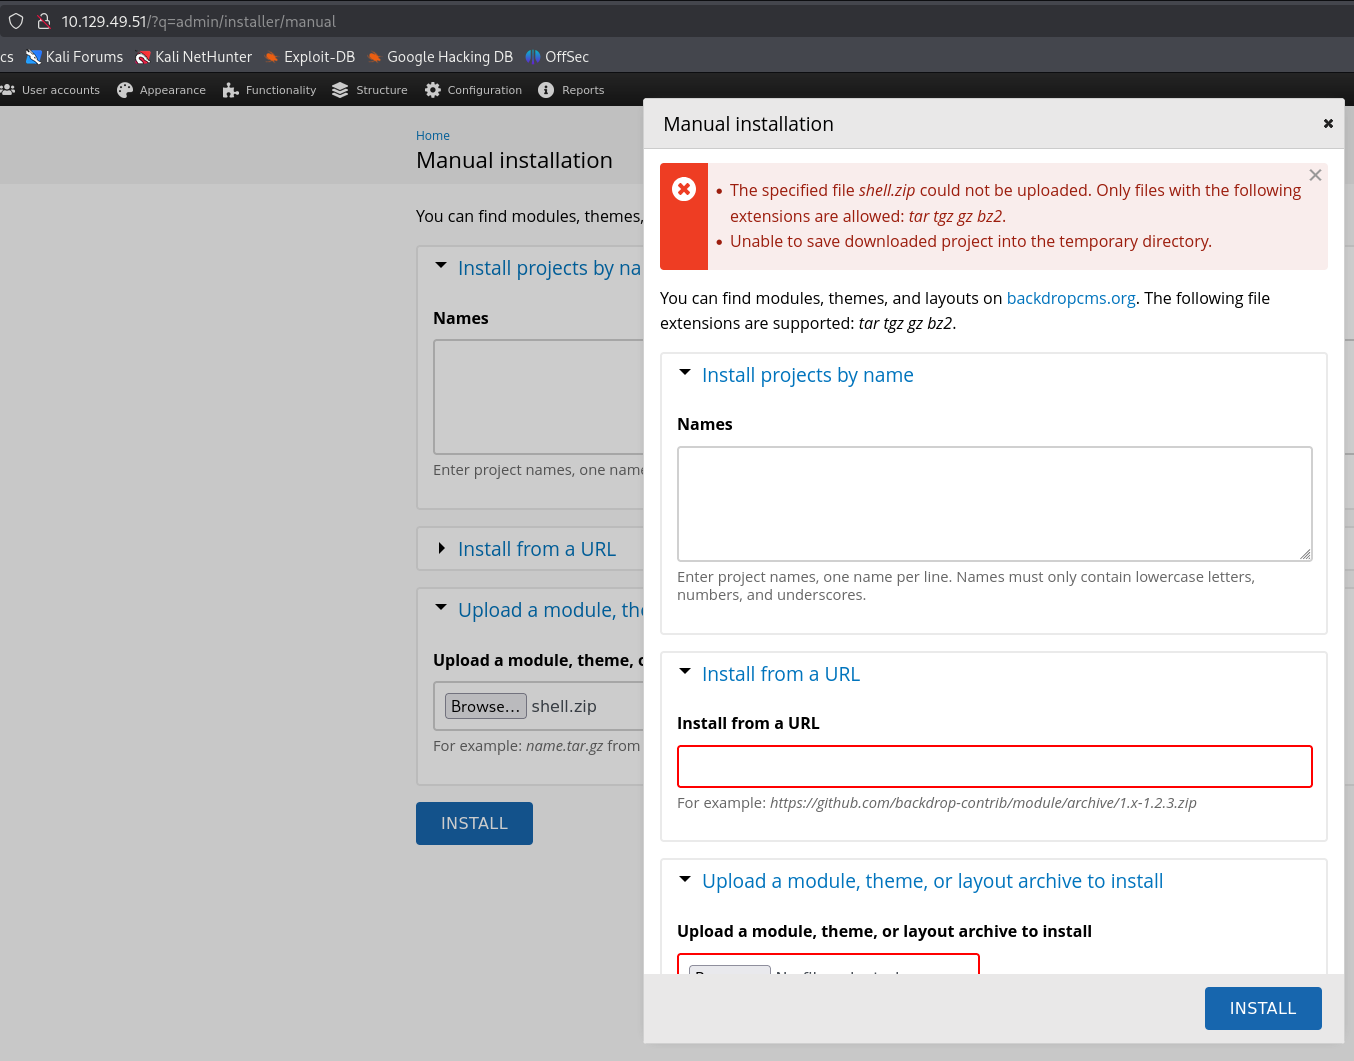The height and width of the screenshot is (1061, 1354).
Task: Click the Structure layers icon
Action: 340,90
